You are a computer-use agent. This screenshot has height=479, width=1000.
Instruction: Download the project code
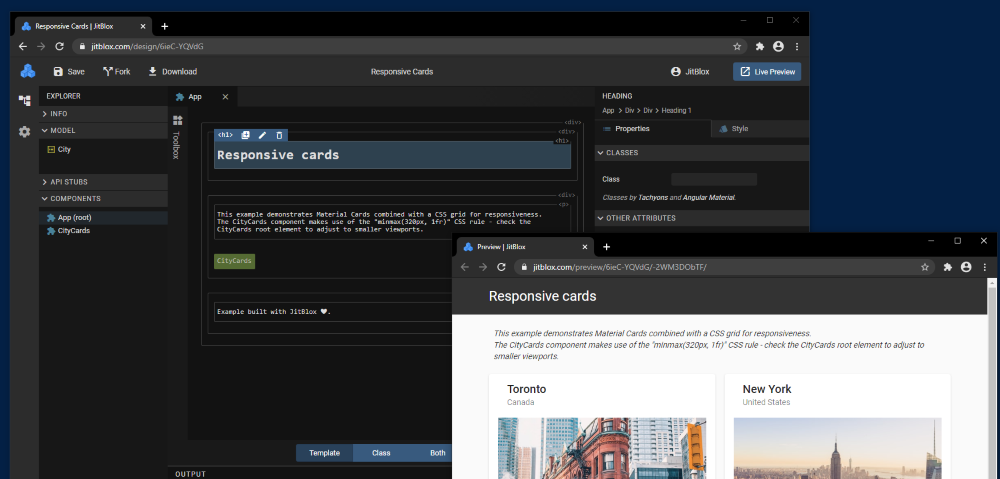tap(173, 71)
